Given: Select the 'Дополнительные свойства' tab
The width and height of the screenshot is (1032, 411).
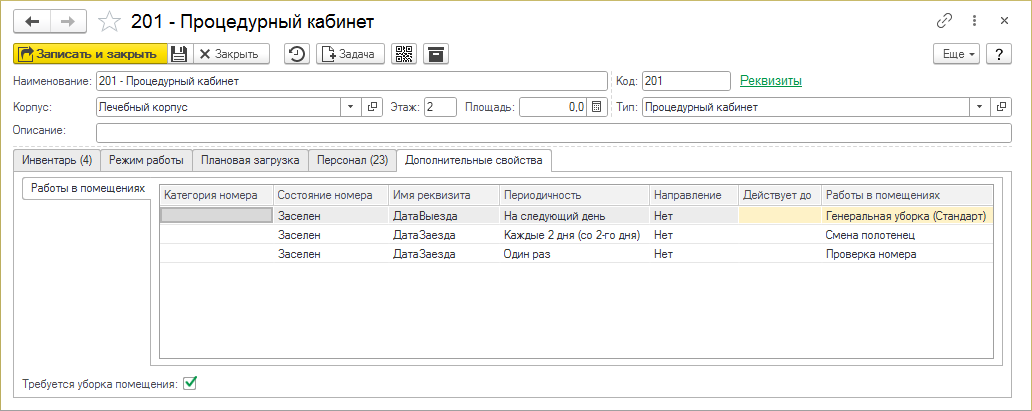Looking at the screenshot, I should tap(474, 159).
